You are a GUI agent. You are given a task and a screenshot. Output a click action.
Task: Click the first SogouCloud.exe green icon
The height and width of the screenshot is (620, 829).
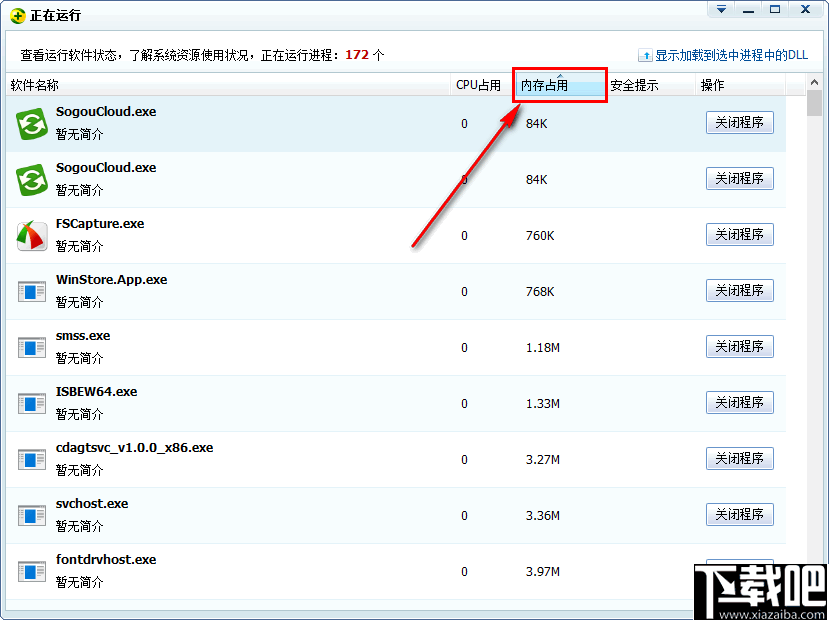(32, 124)
